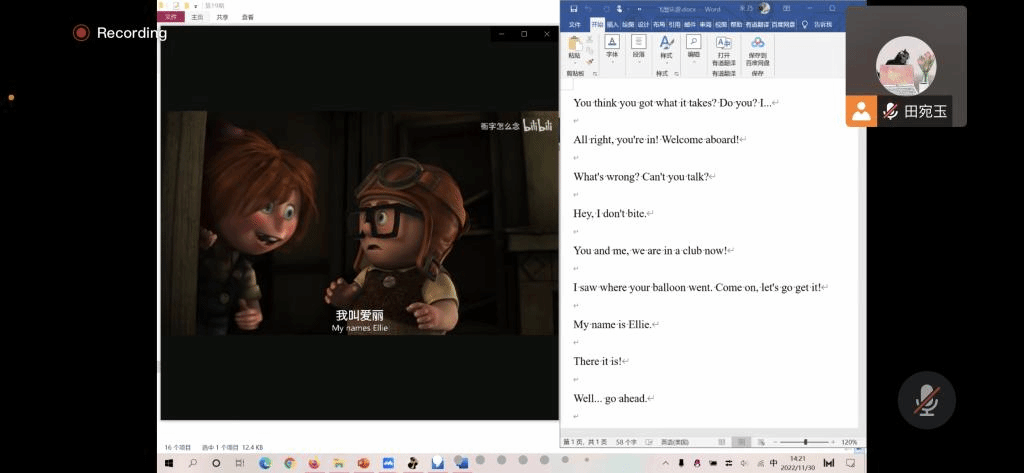Click the Paragraph (段落) ribbon icon
This screenshot has width=1024, height=473.
[639, 46]
